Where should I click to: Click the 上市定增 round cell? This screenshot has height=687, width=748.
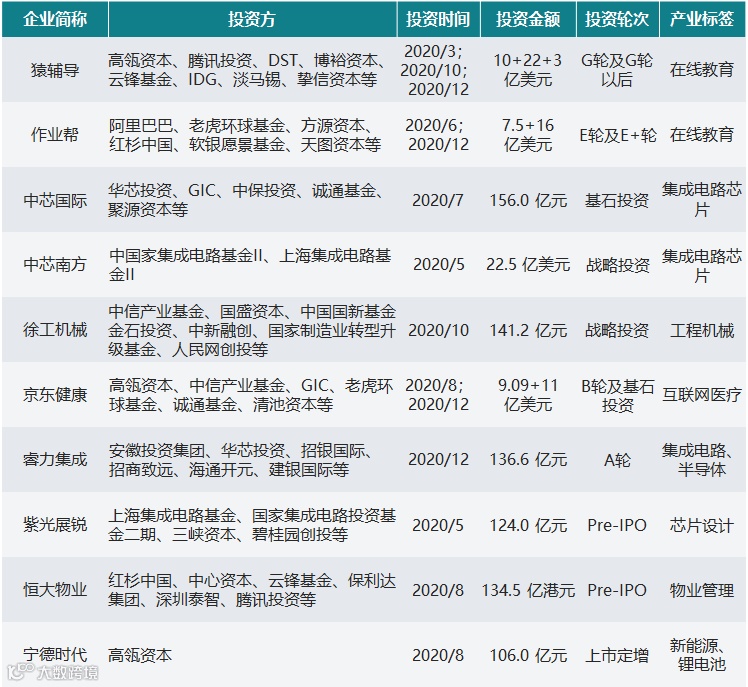pos(617,656)
